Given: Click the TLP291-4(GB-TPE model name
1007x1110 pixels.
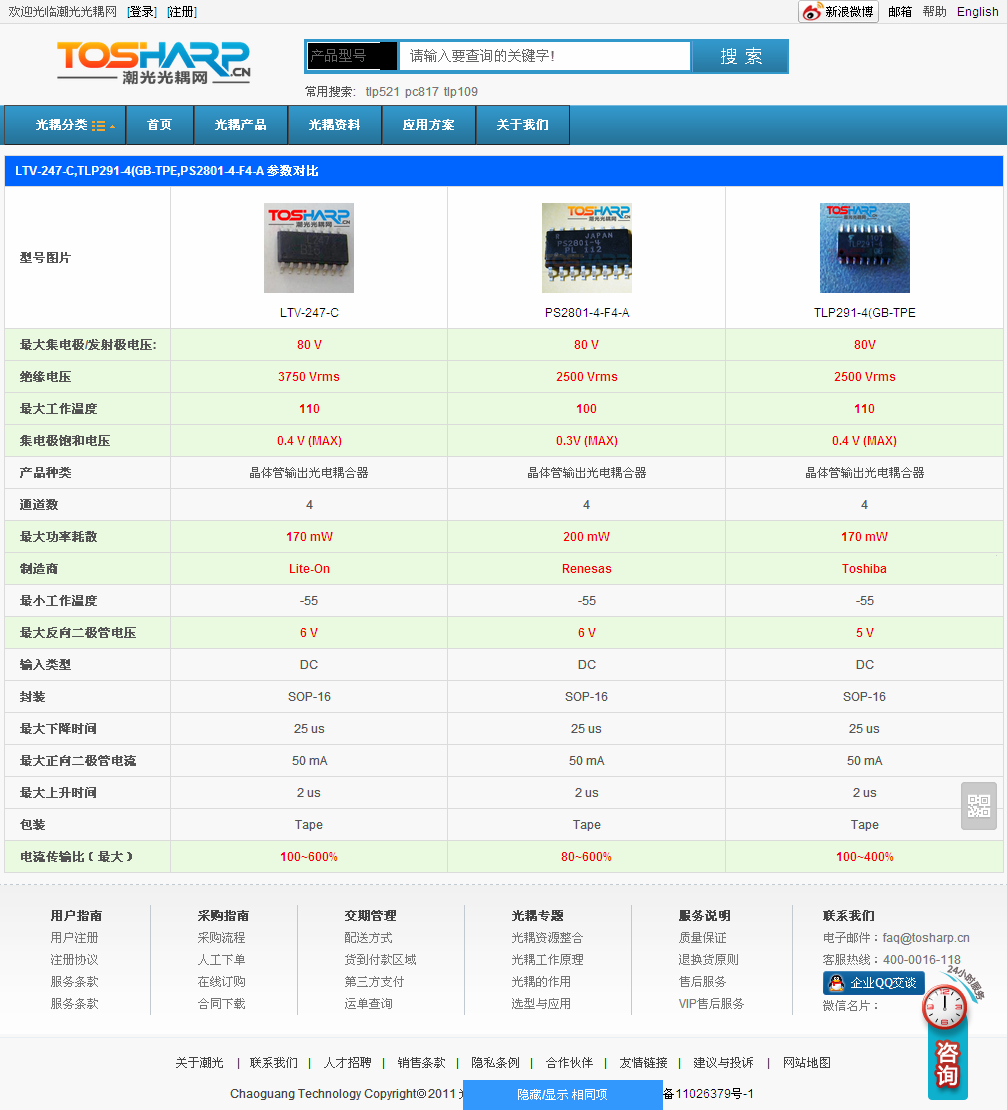Looking at the screenshot, I should point(865,312).
